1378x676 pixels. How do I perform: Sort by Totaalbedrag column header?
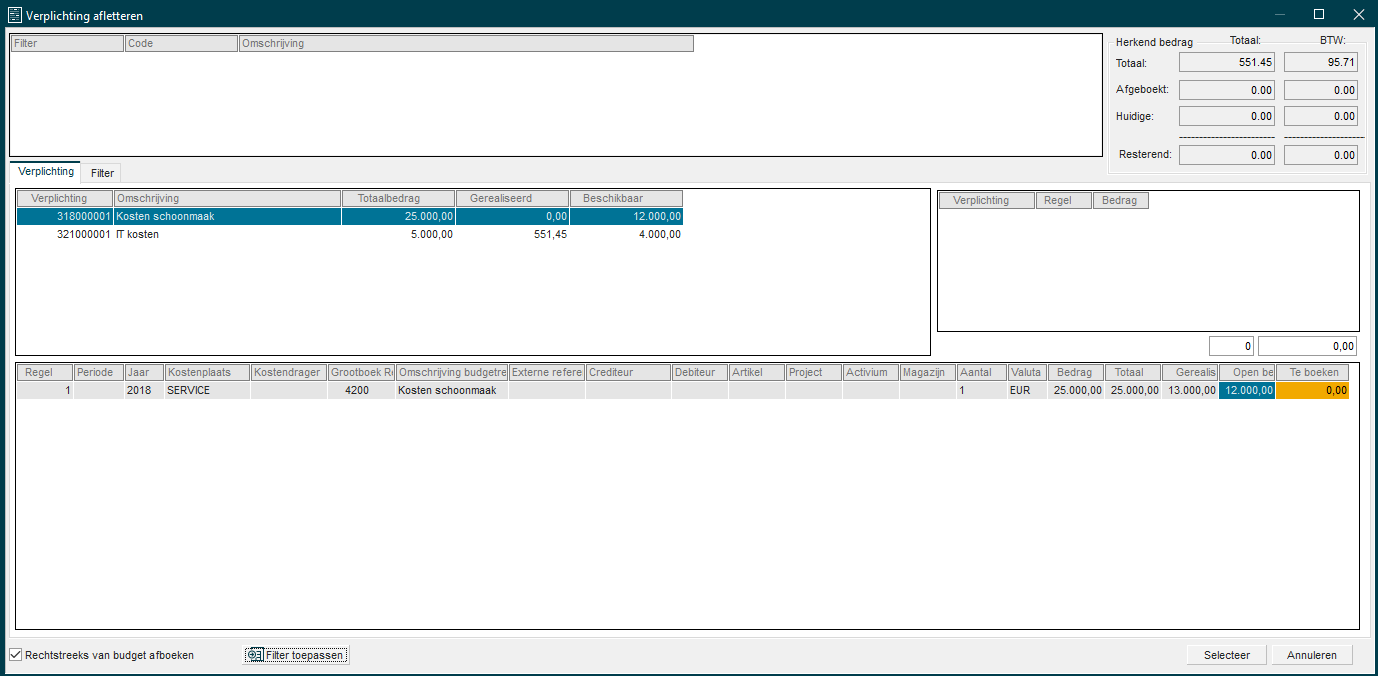point(397,199)
